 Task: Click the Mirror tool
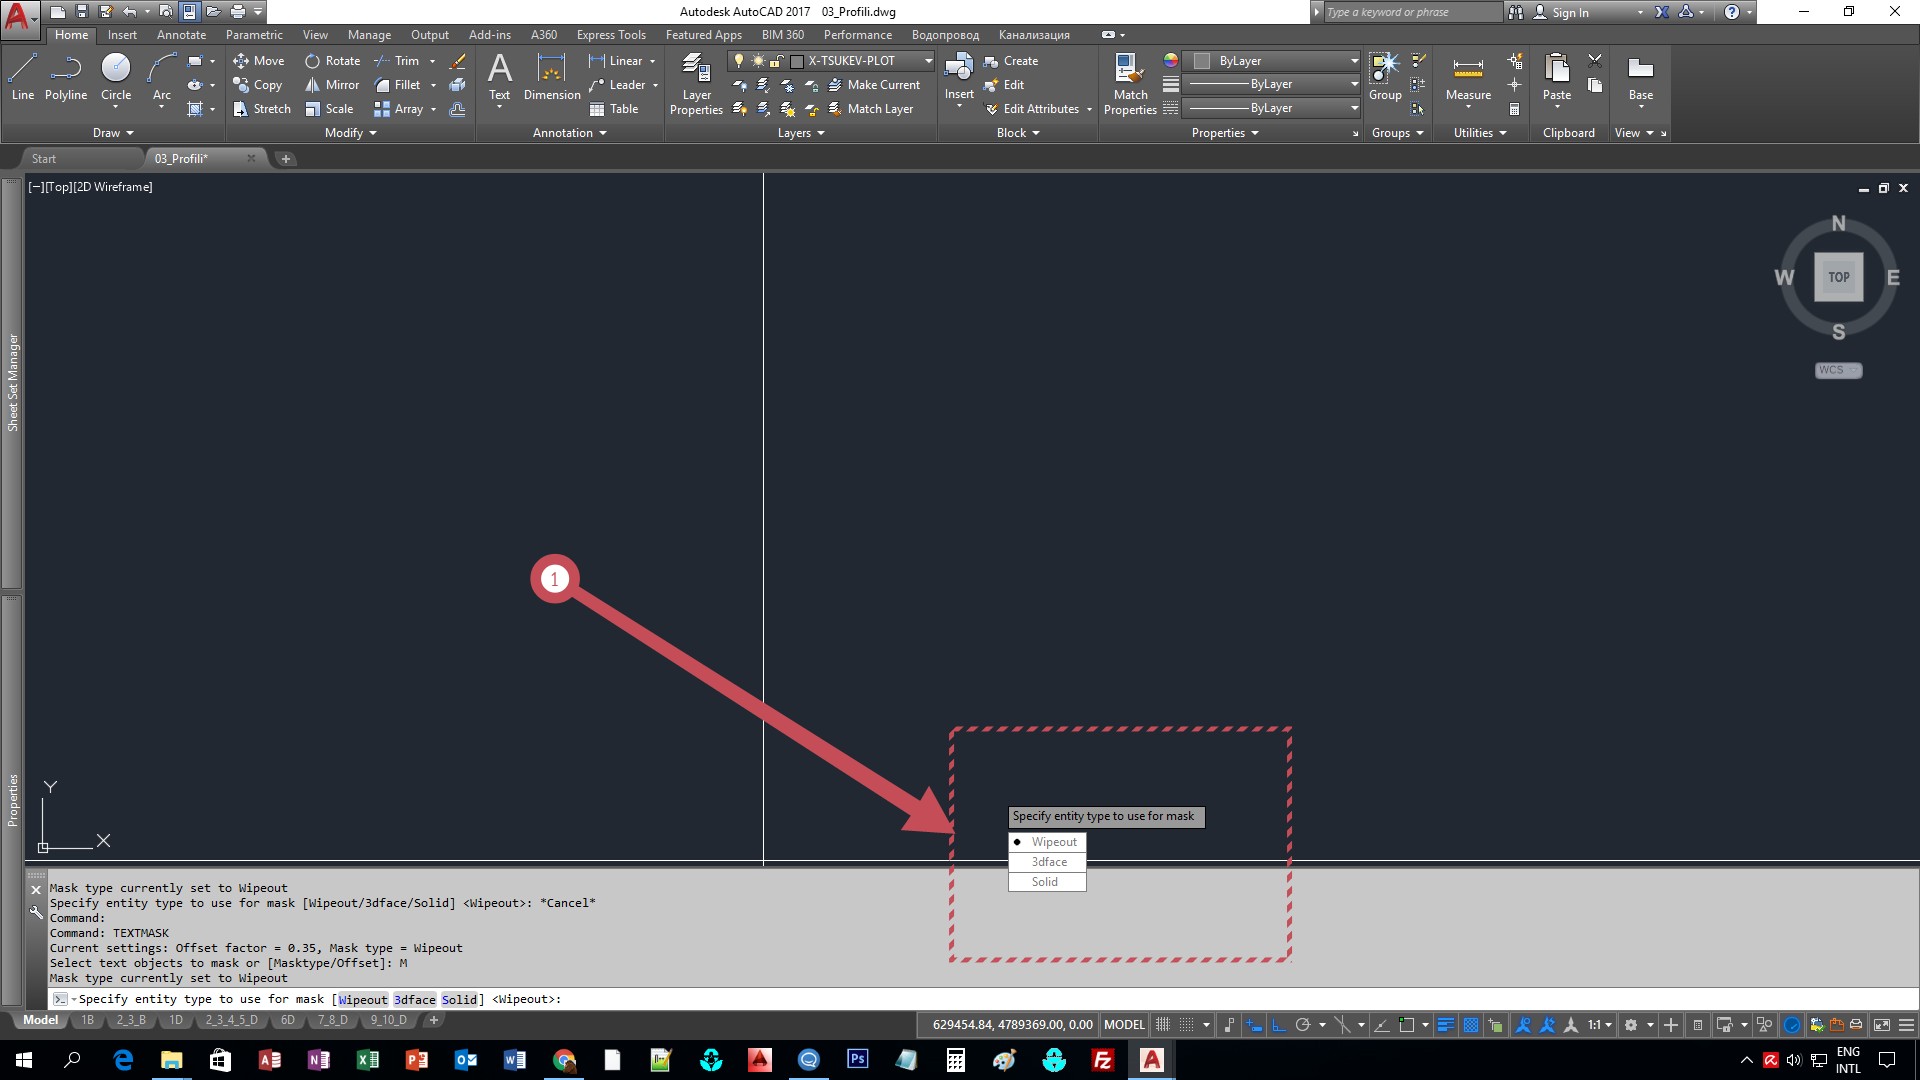332,85
